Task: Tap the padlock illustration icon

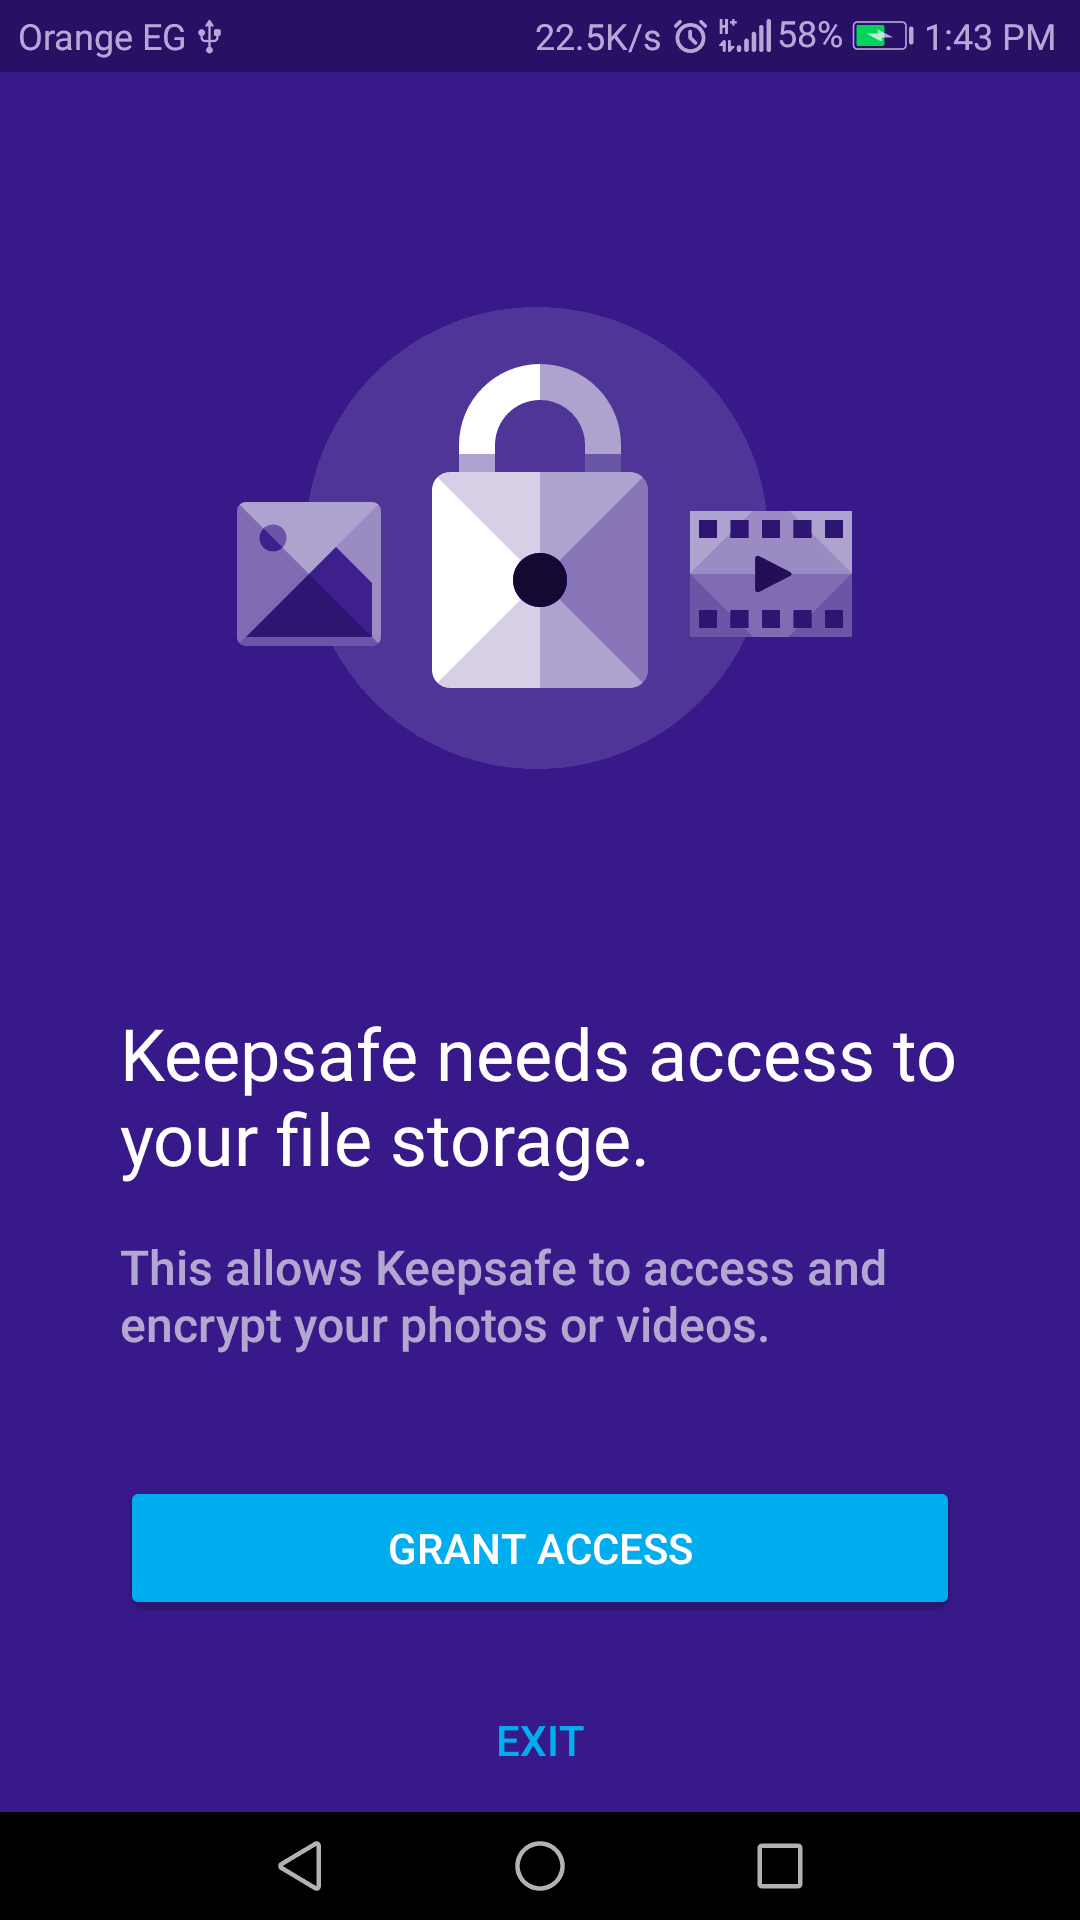Action: point(540,526)
